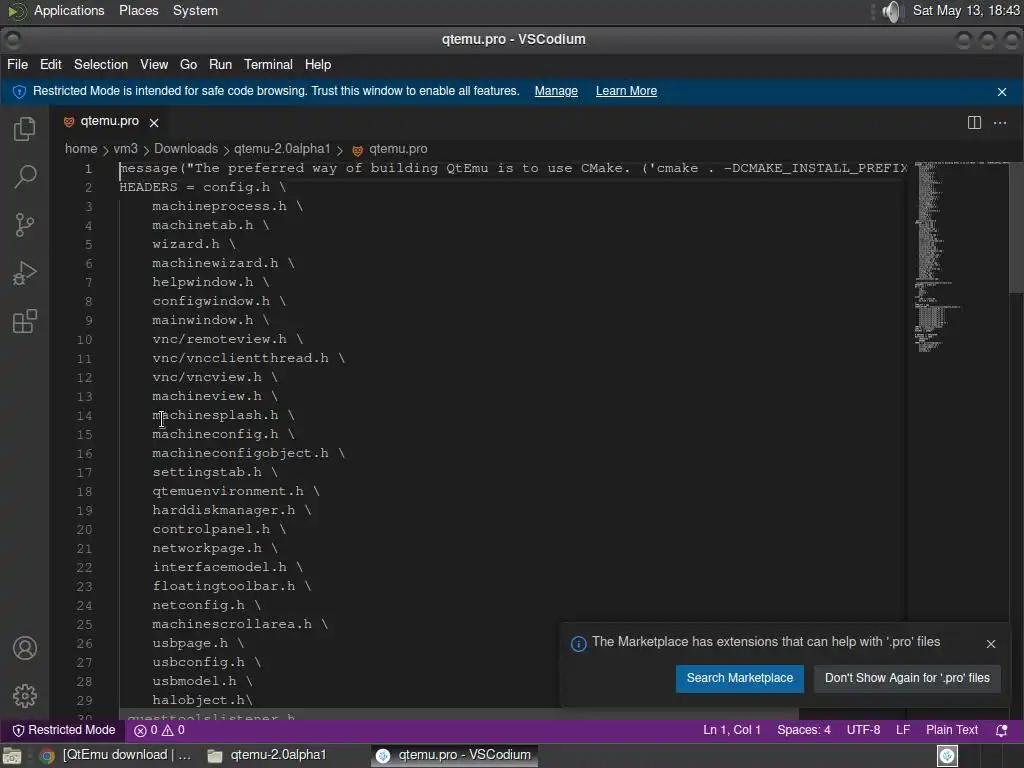This screenshot has height=768, width=1024.
Task: Open the Applications menu in top panel
Action: (69, 10)
